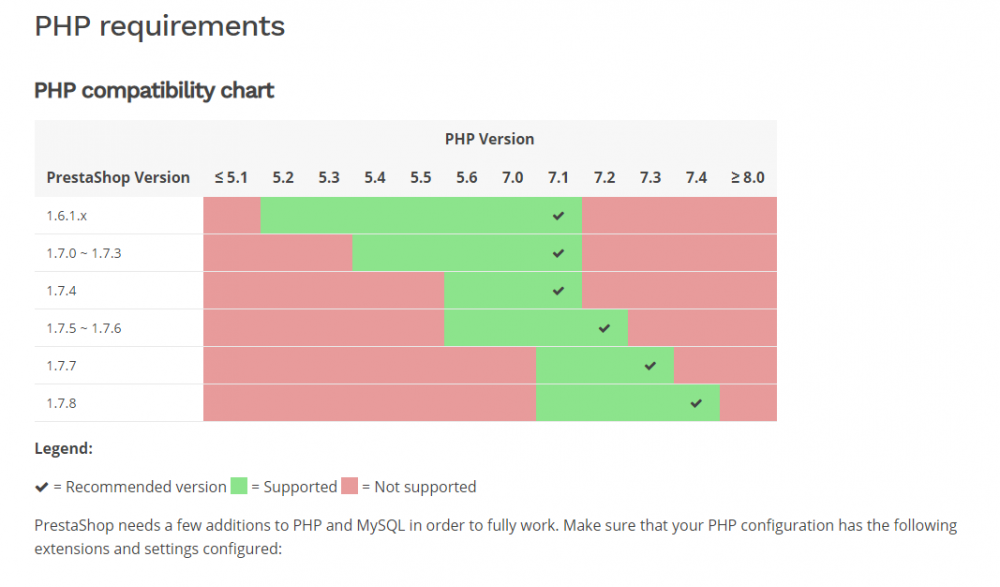Click the "5.6" PHP version column header
Image resolution: width=1000 pixels, height=587 pixels.
point(466,178)
